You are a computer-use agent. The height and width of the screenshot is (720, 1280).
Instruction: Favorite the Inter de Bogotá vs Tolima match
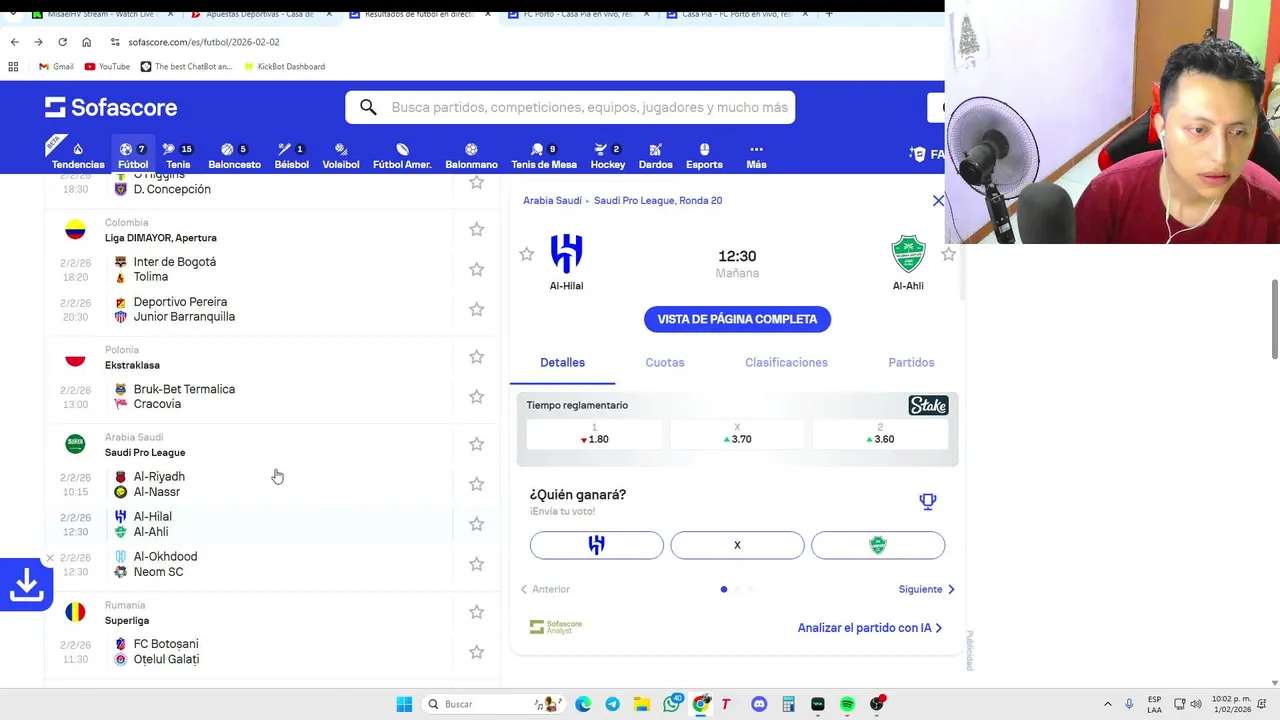tap(476, 269)
